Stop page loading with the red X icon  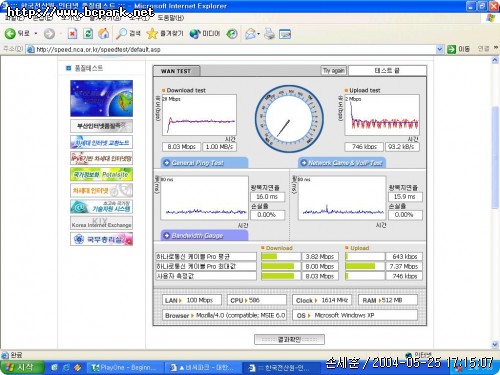pyautogui.click(x=72, y=34)
